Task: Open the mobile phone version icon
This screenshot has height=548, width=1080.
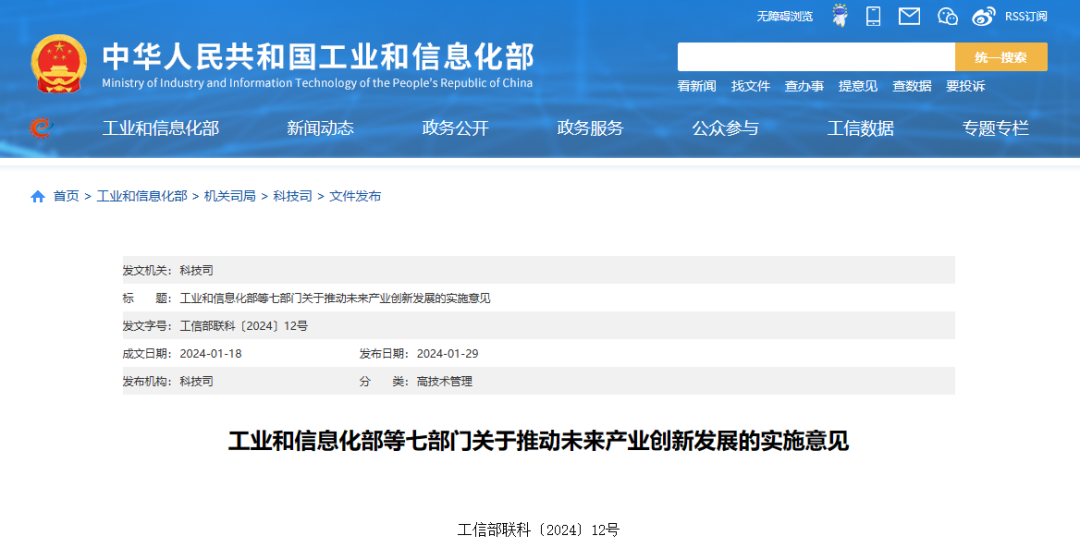Action: pyautogui.click(x=873, y=16)
